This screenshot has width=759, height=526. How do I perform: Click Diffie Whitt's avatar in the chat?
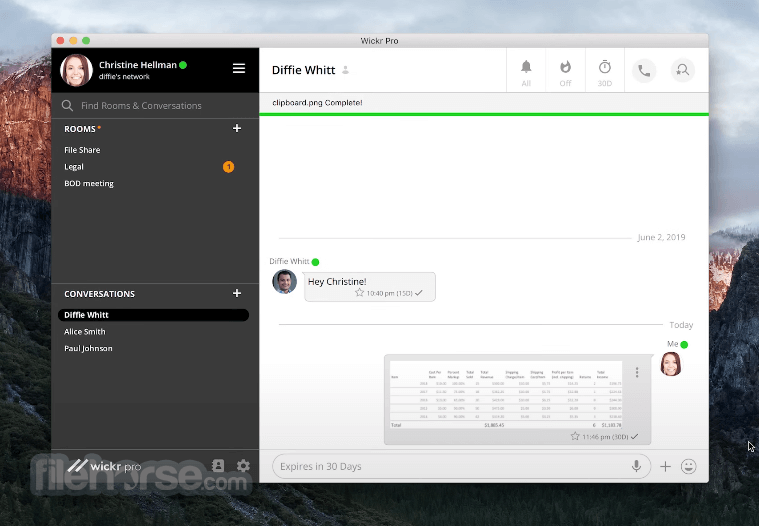285,282
